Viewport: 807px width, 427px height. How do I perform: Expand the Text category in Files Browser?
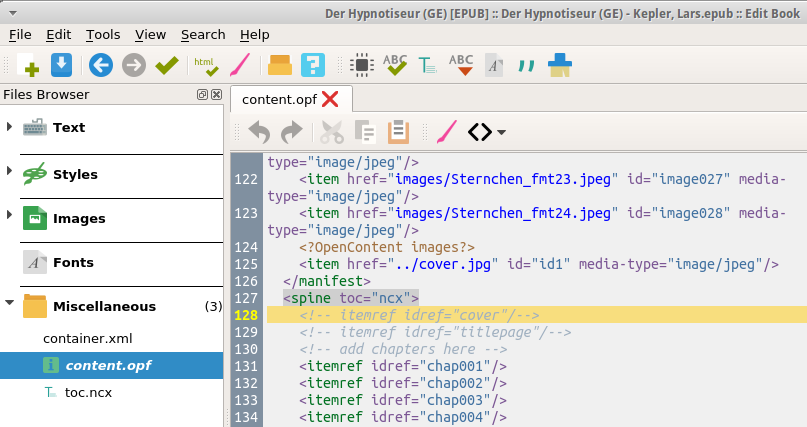(9, 127)
